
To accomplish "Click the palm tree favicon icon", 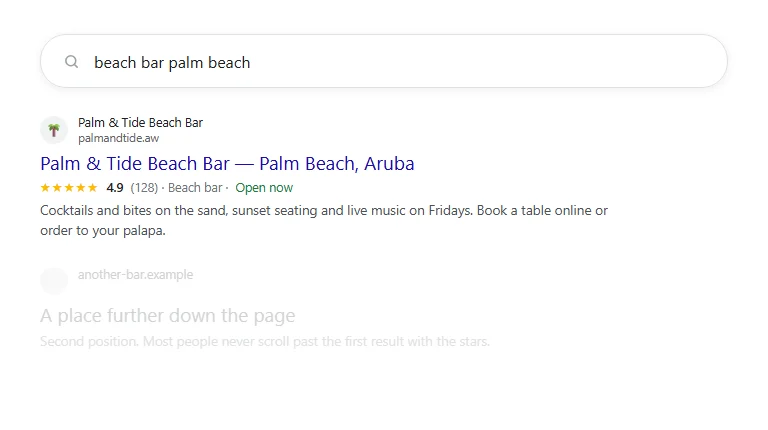I will [54, 130].
